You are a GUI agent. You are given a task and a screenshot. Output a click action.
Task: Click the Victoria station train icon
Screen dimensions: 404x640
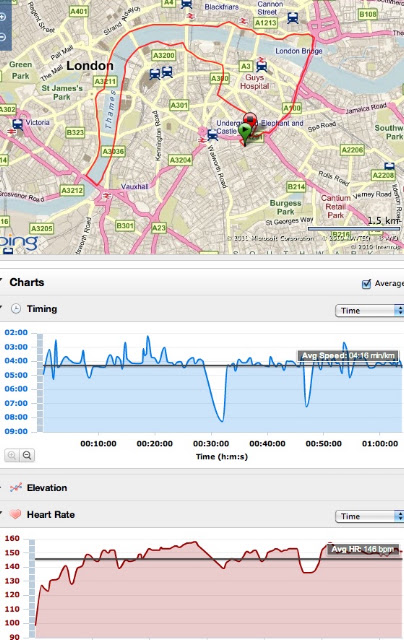(x=17, y=124)
